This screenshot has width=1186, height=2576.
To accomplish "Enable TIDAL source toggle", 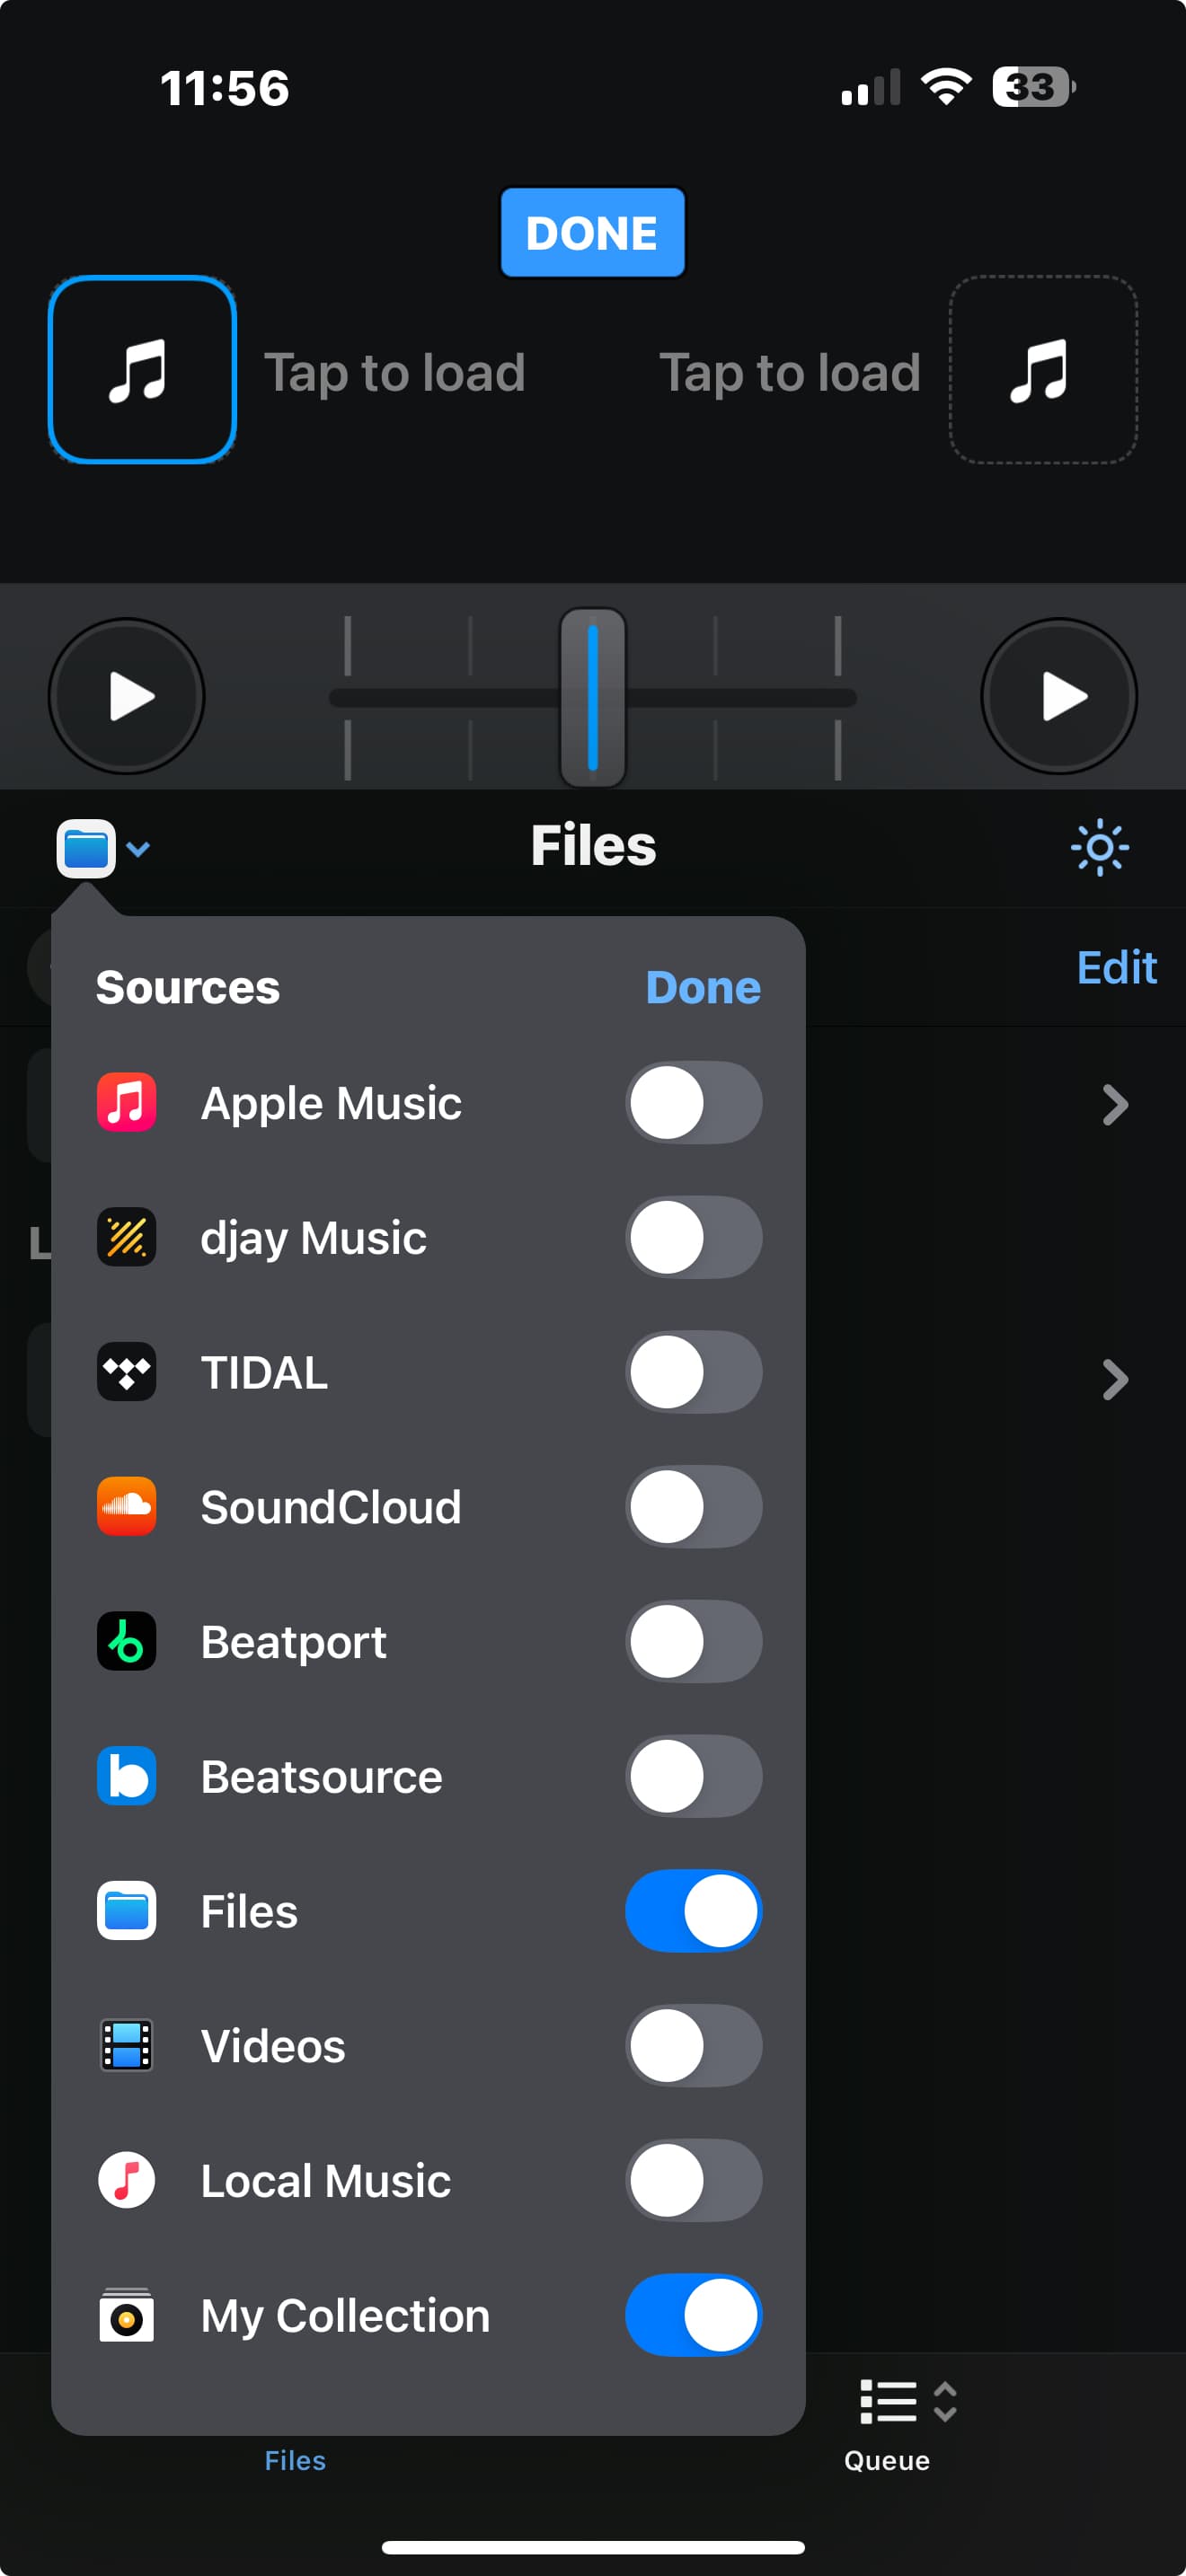I will point(694,1372).
